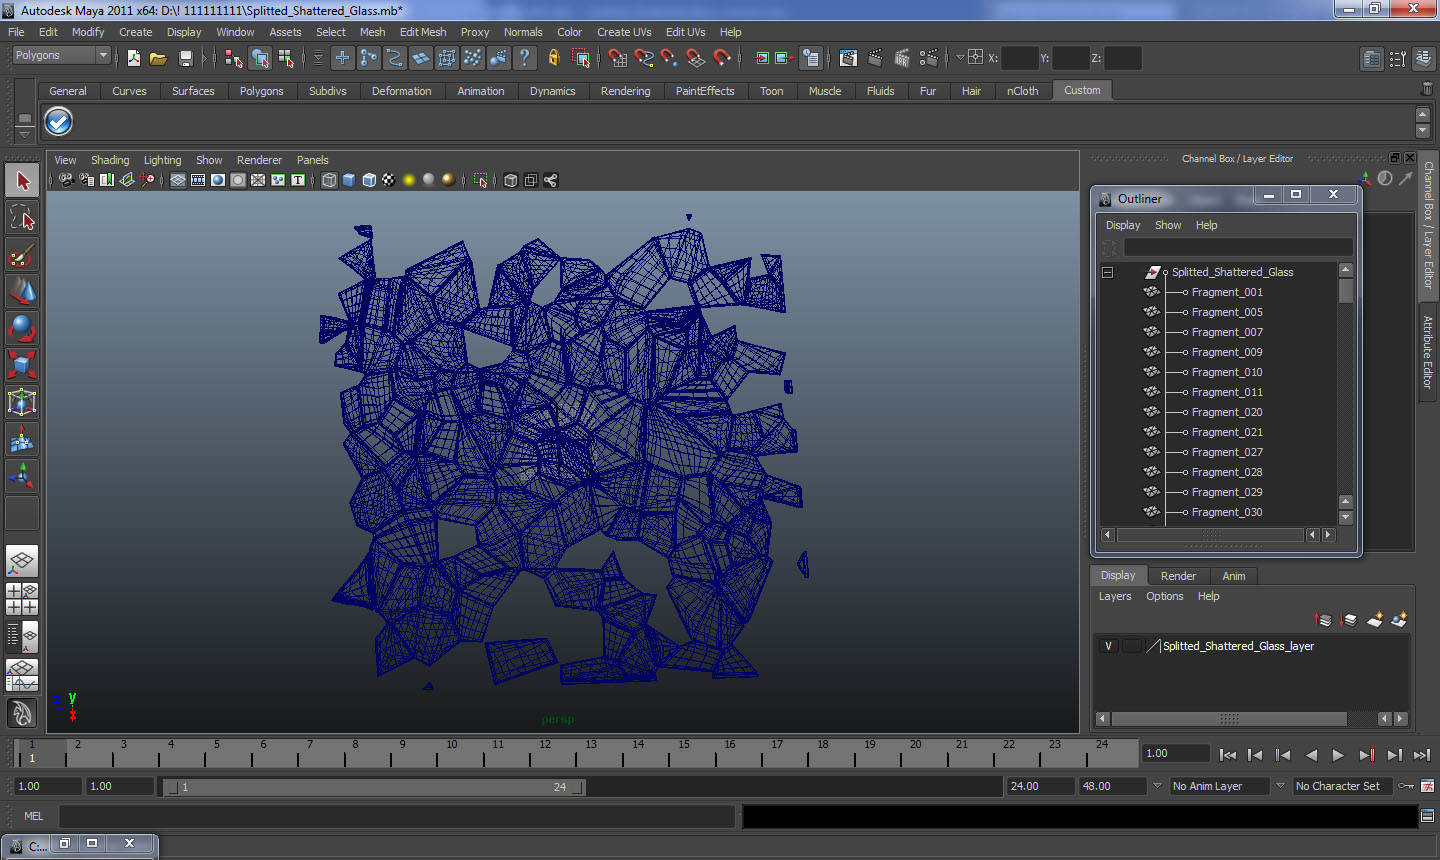Open input mode dropdown before X field
This screenshot has height=860, width=1440.
(960, 57)
